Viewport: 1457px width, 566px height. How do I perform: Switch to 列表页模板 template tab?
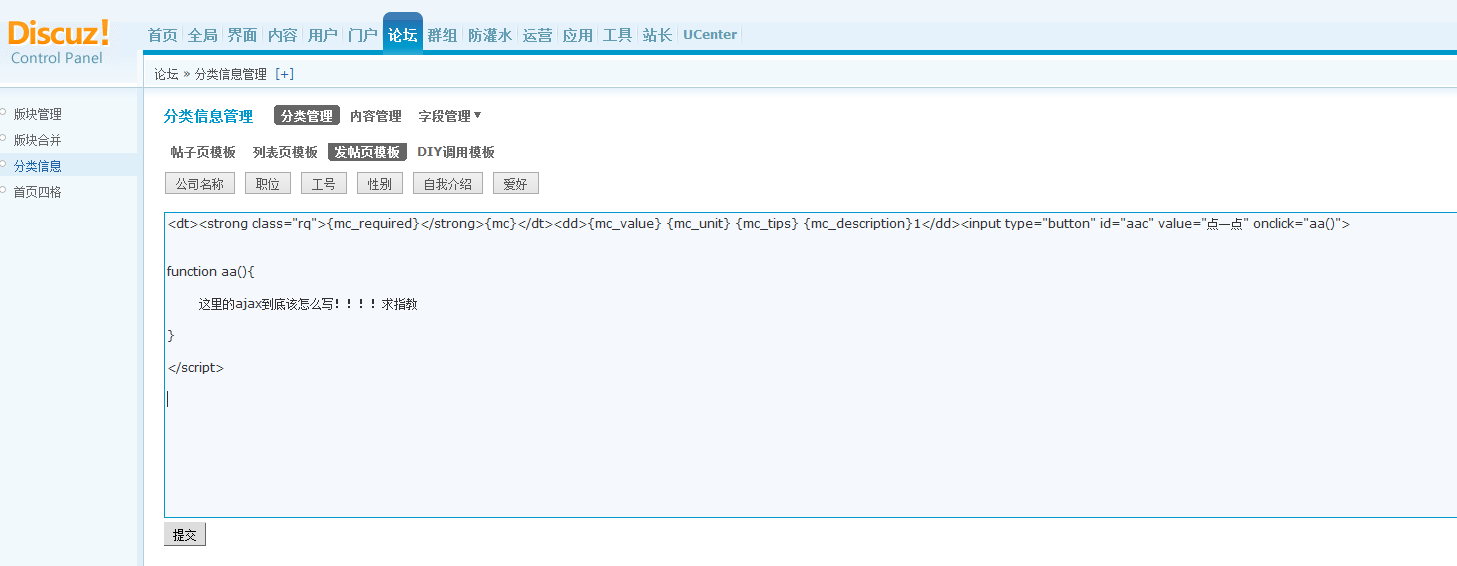click(285, 152)
